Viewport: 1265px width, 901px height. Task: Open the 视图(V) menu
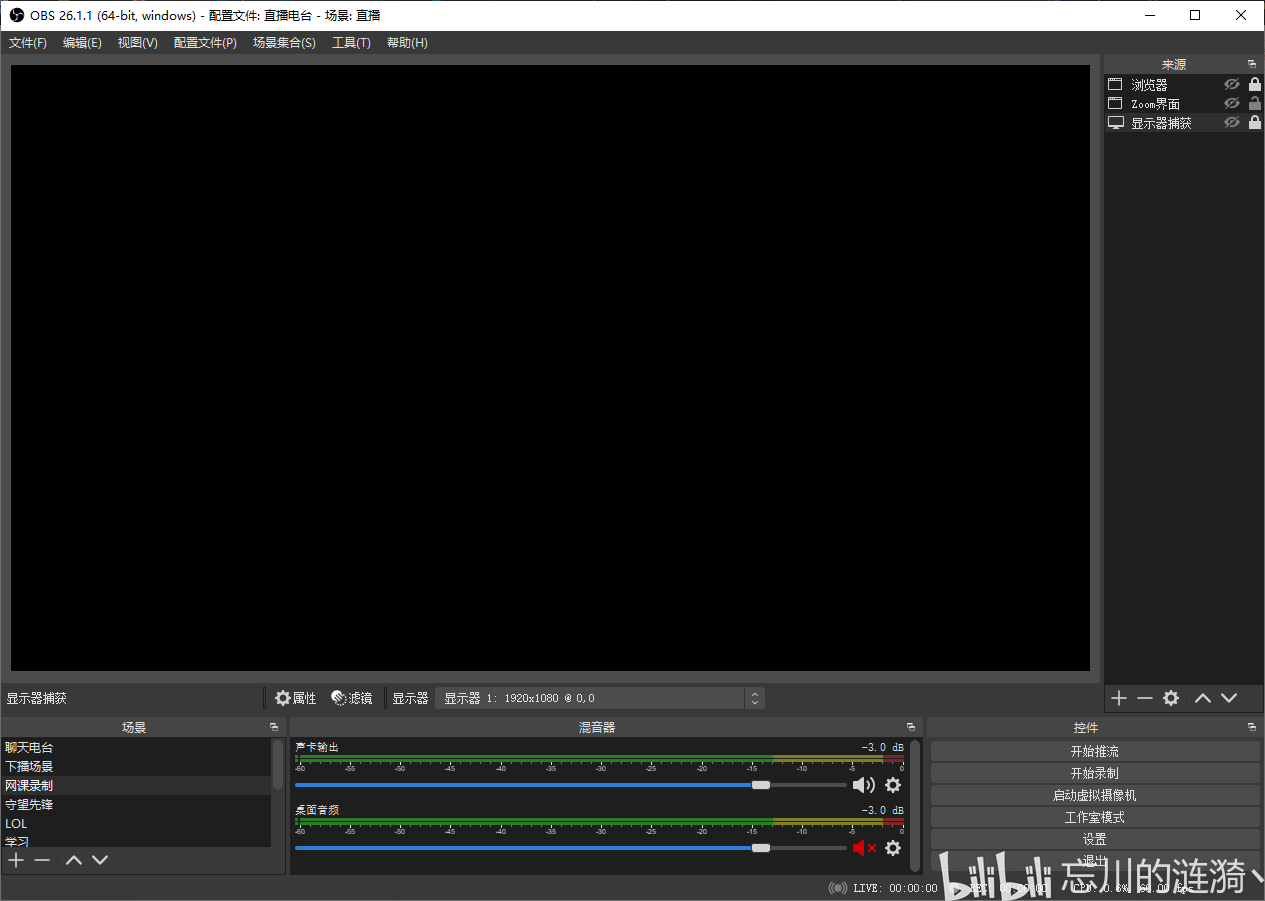pyautogui.click(x=137, y=43)
